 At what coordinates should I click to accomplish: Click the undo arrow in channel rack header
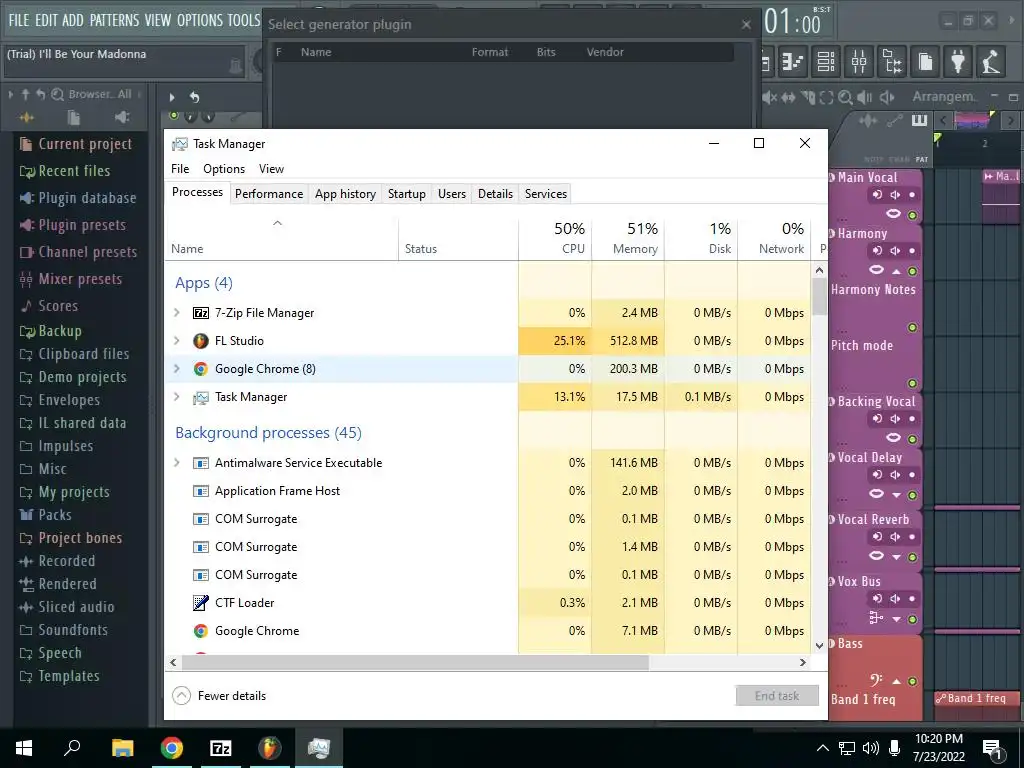[194, 97]
